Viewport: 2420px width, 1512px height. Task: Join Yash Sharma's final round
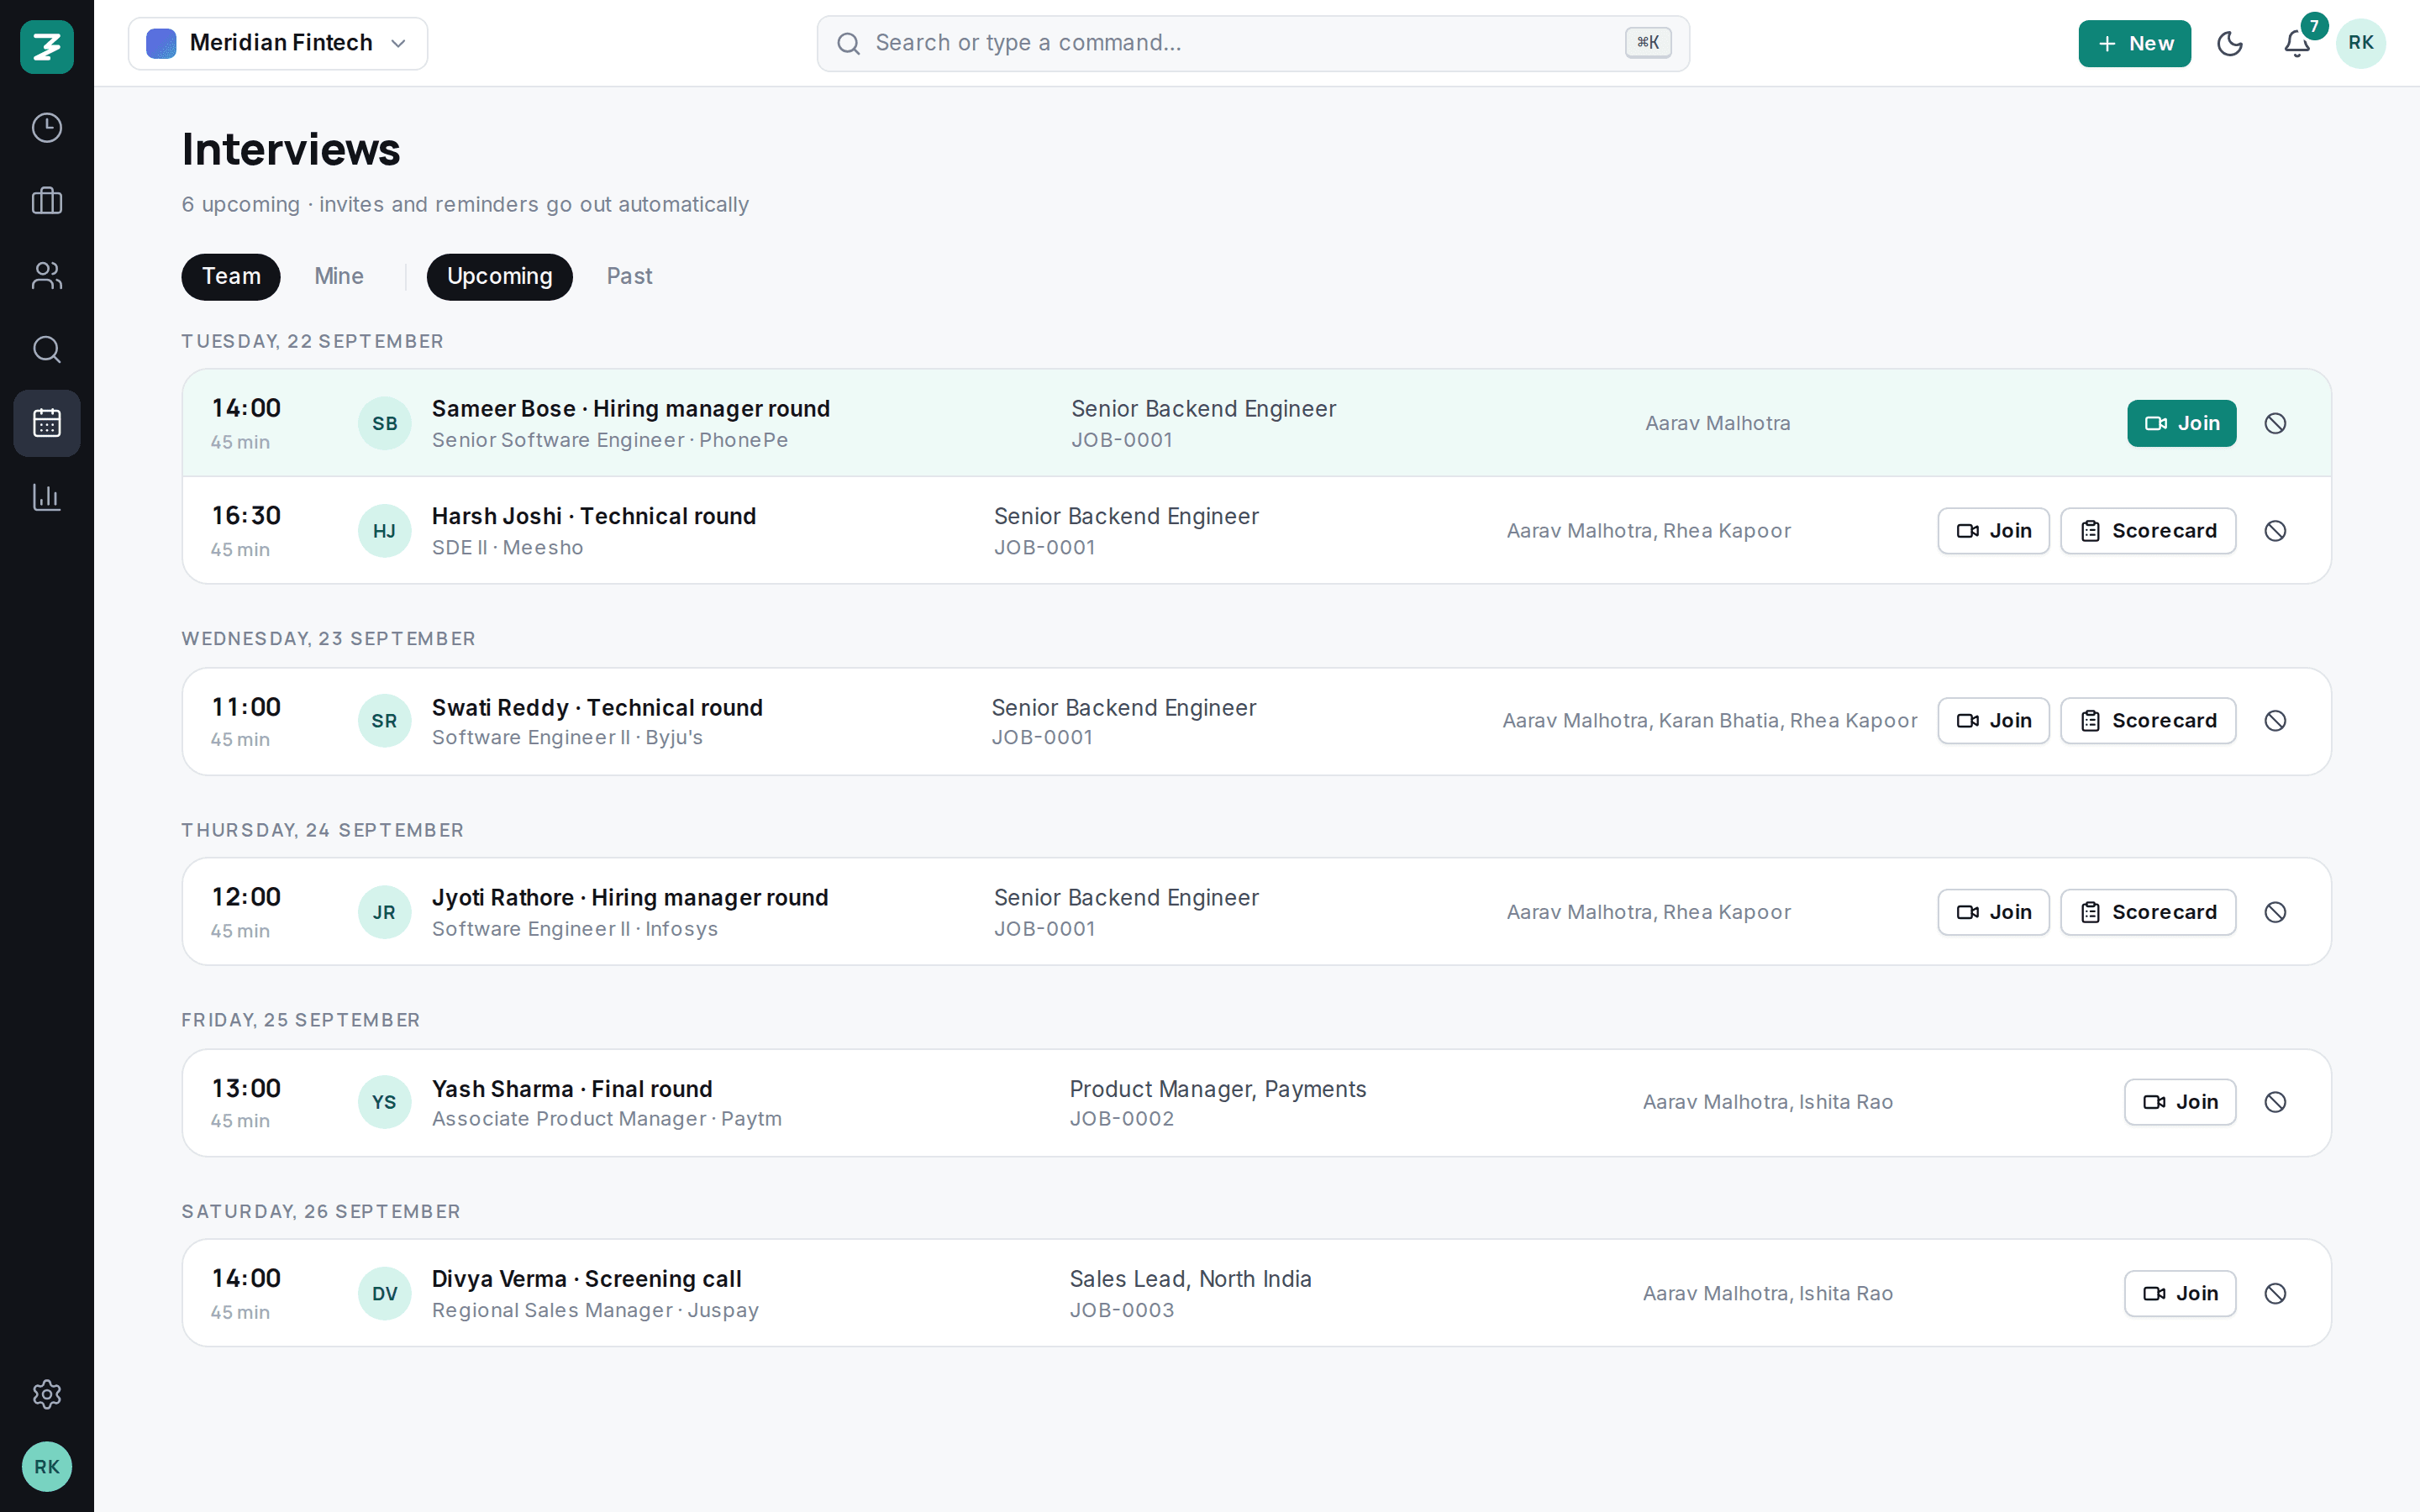pos(2180,1102)
